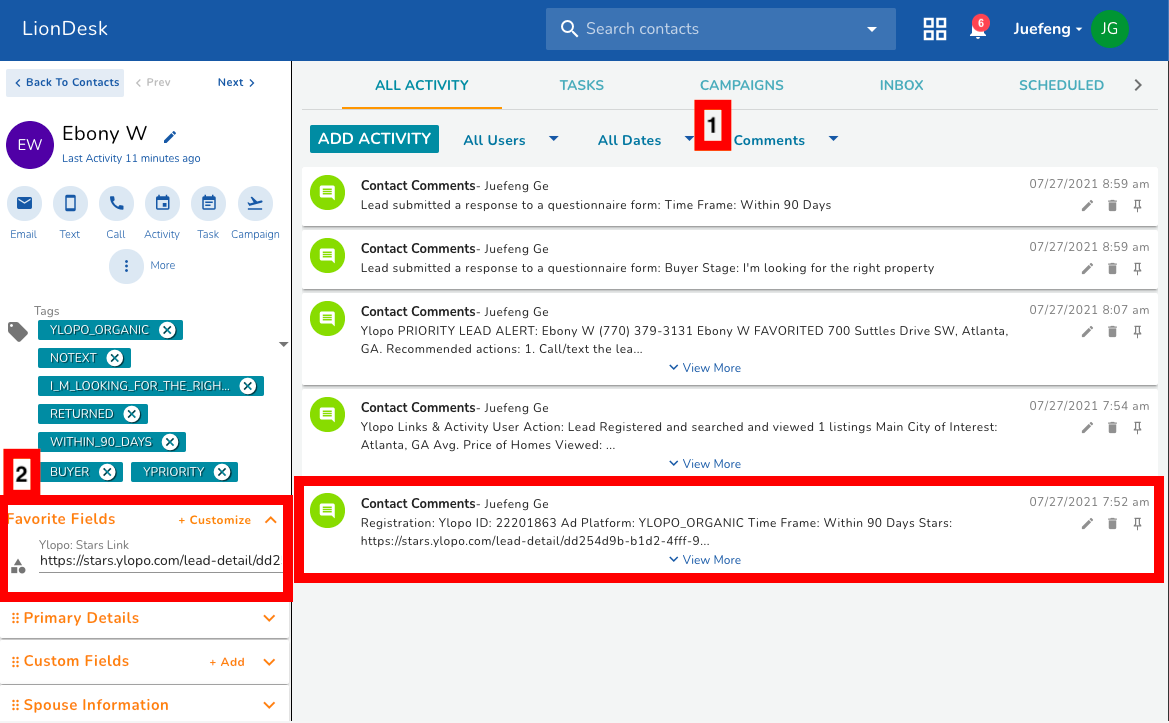Screen dimensions: 1169x723
Task: Edit contact name with pencil icon
Action: [170, 137]
